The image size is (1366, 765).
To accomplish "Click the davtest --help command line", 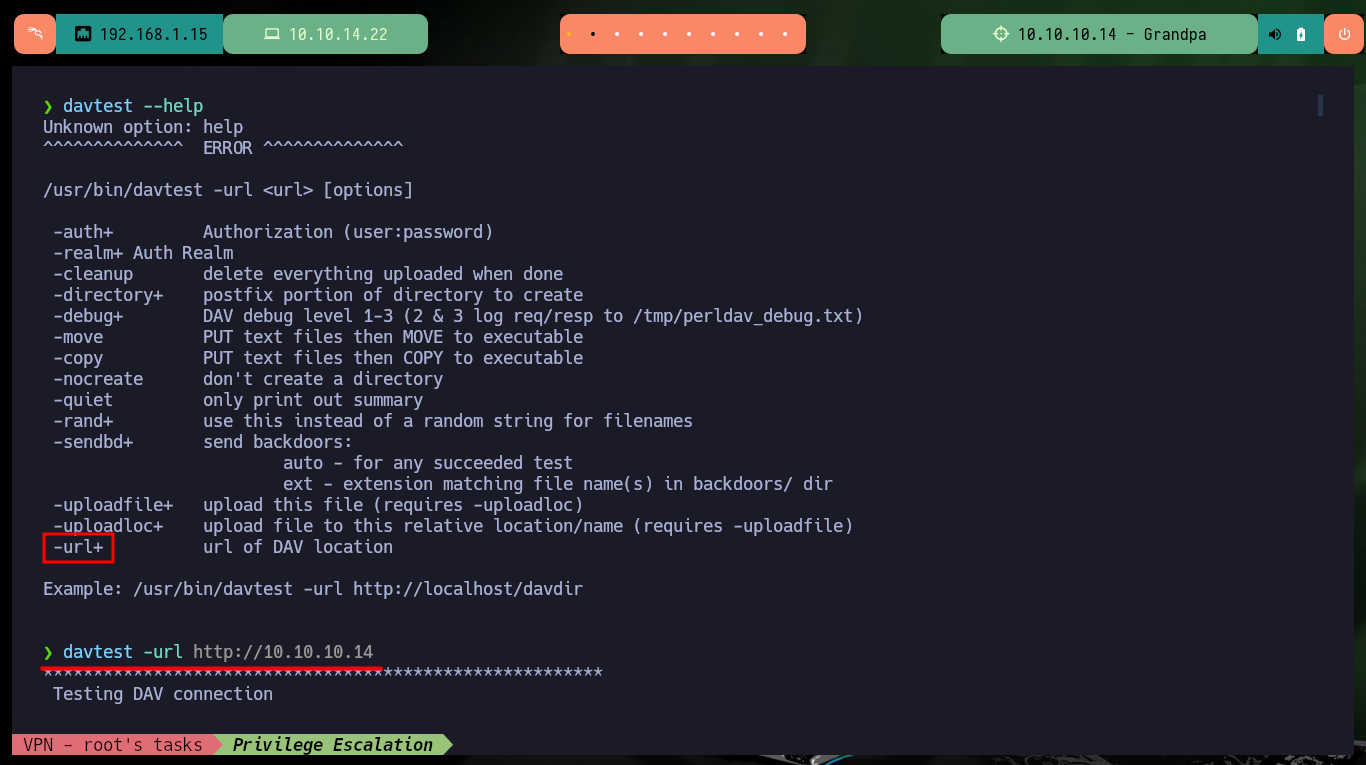I will click(133, 105).
